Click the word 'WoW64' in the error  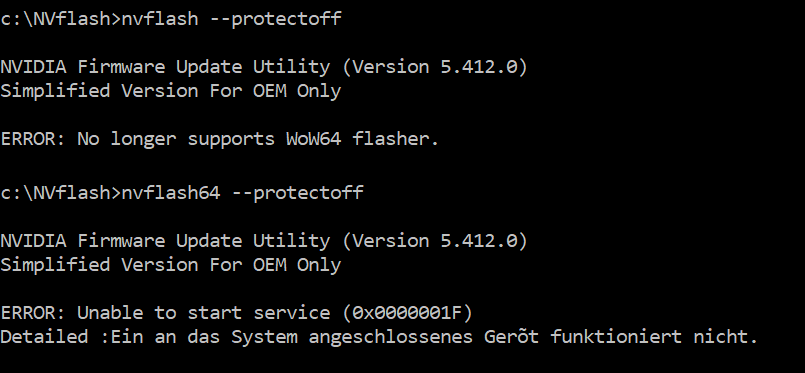pos(313,139)
